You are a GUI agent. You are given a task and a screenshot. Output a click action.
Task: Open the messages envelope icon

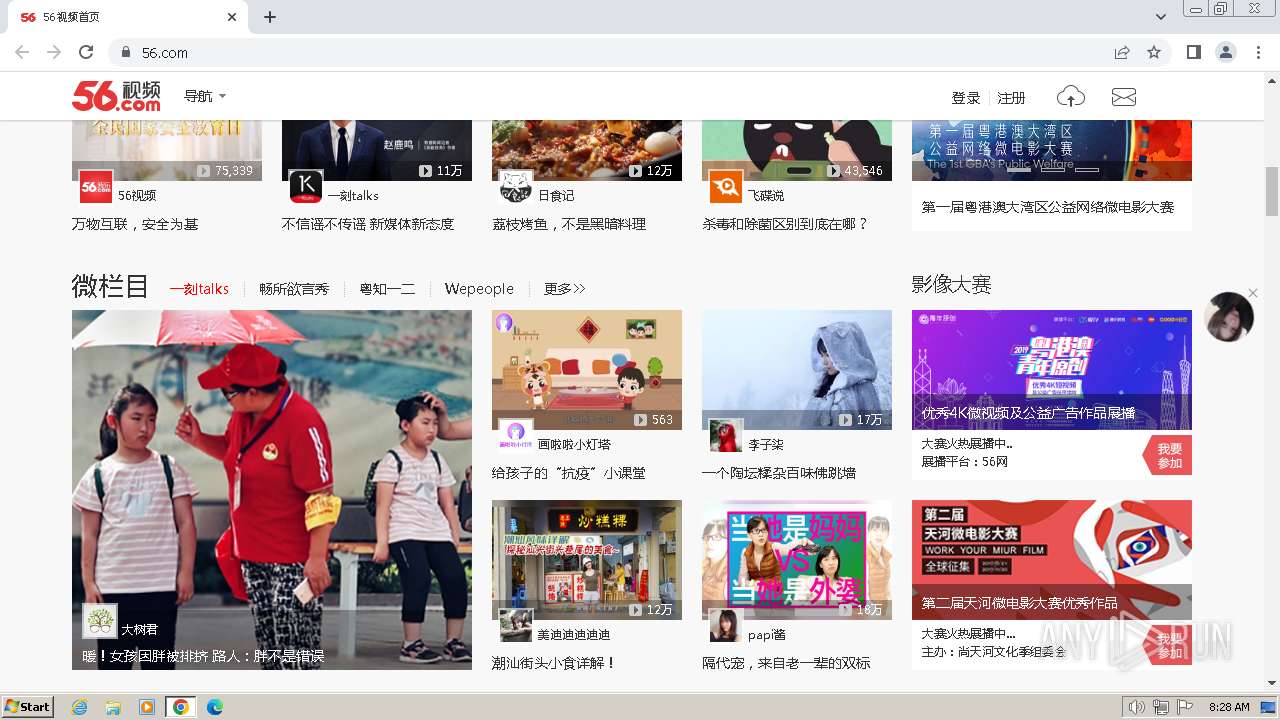[1124, 97]
